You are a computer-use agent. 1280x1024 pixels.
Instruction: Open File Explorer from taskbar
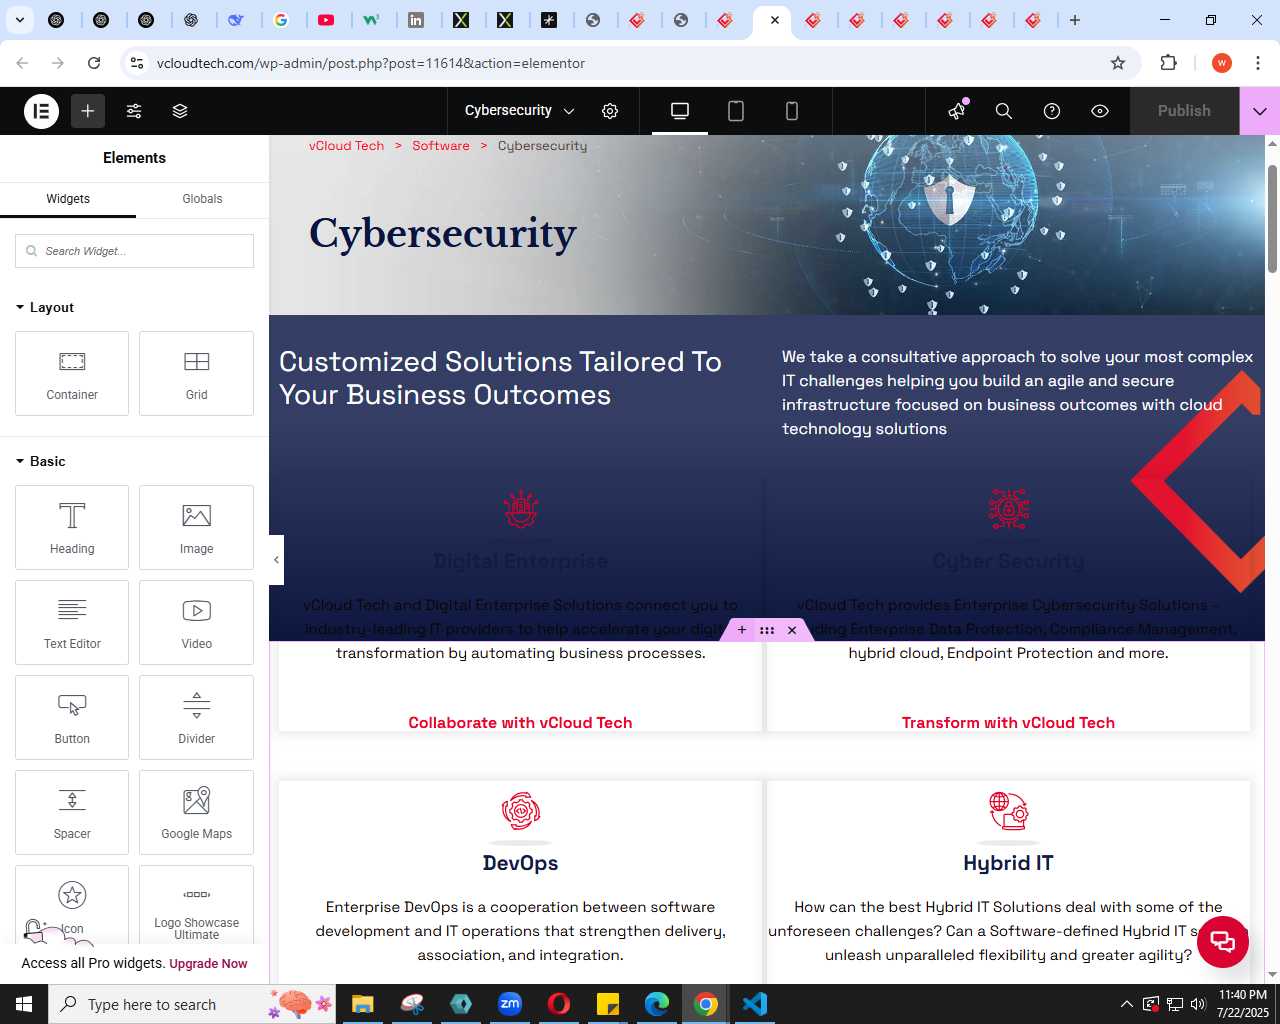pos(362,1004)
